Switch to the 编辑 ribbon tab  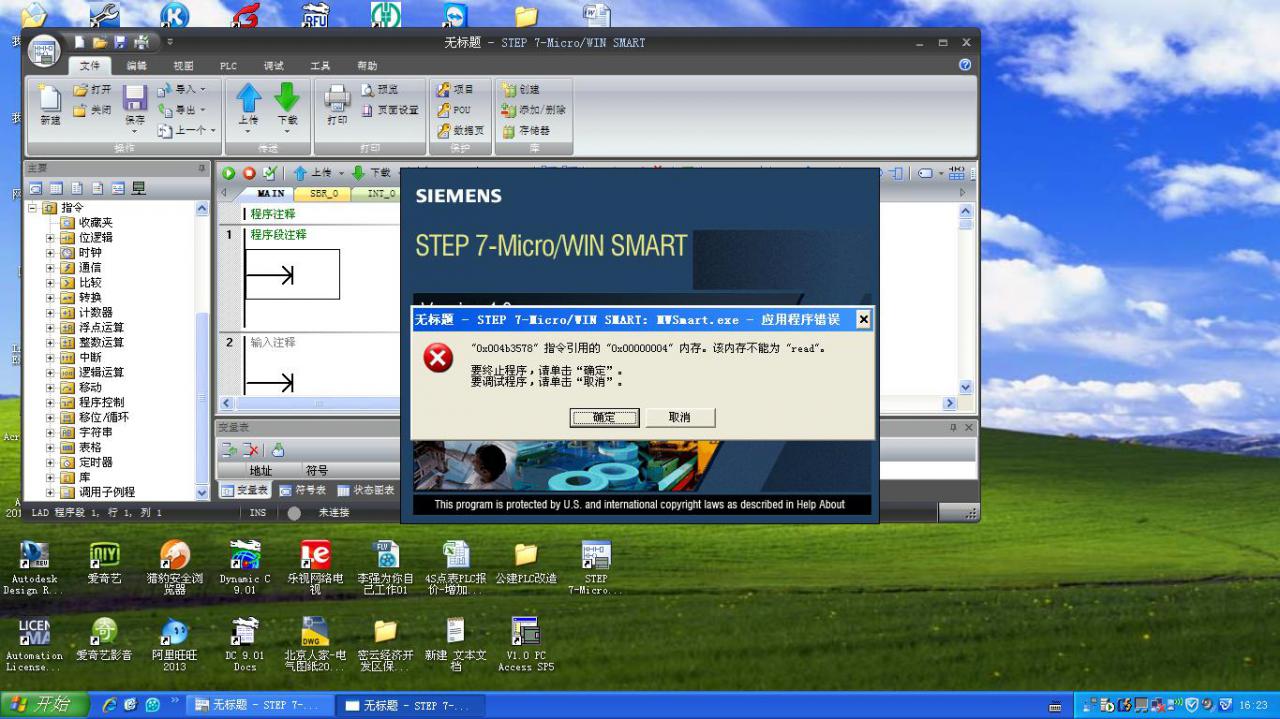click(x=136, y=66)
